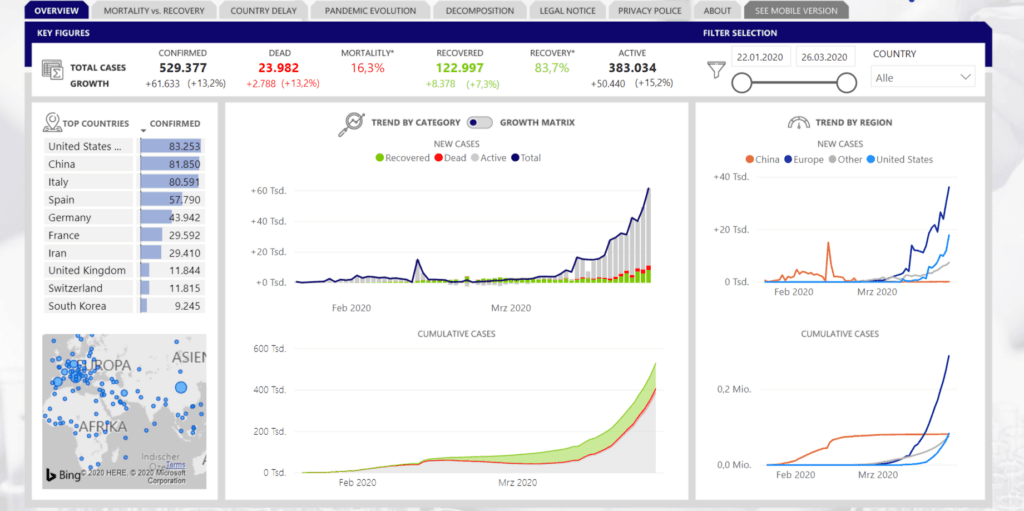The height and width of the screenshot is (511, 1024).
Task: Click the trend by category magnifier icon
Action: click(x=352, y=123)
